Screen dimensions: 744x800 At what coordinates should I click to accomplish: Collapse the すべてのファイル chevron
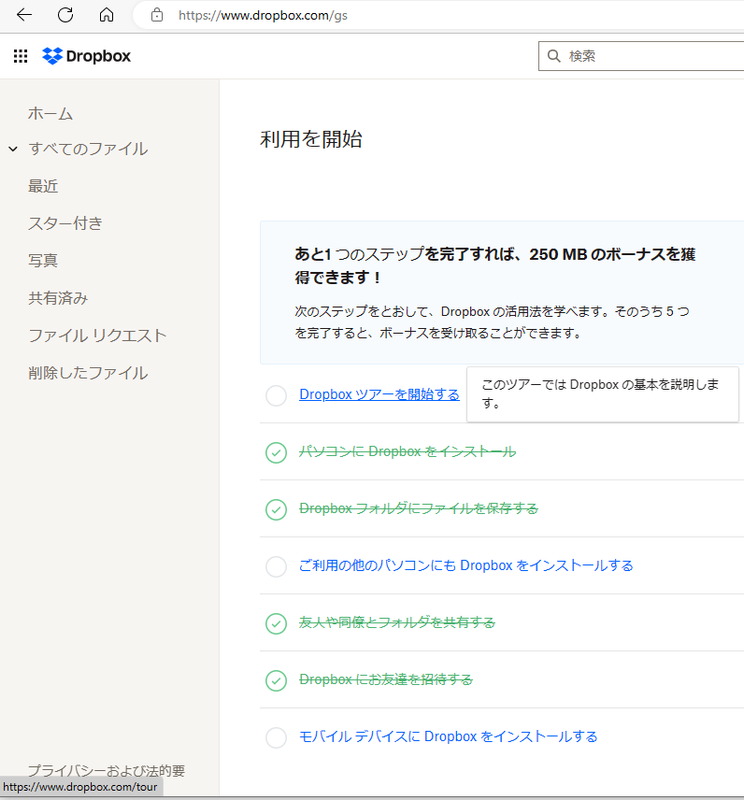click(x=13, y=149)
